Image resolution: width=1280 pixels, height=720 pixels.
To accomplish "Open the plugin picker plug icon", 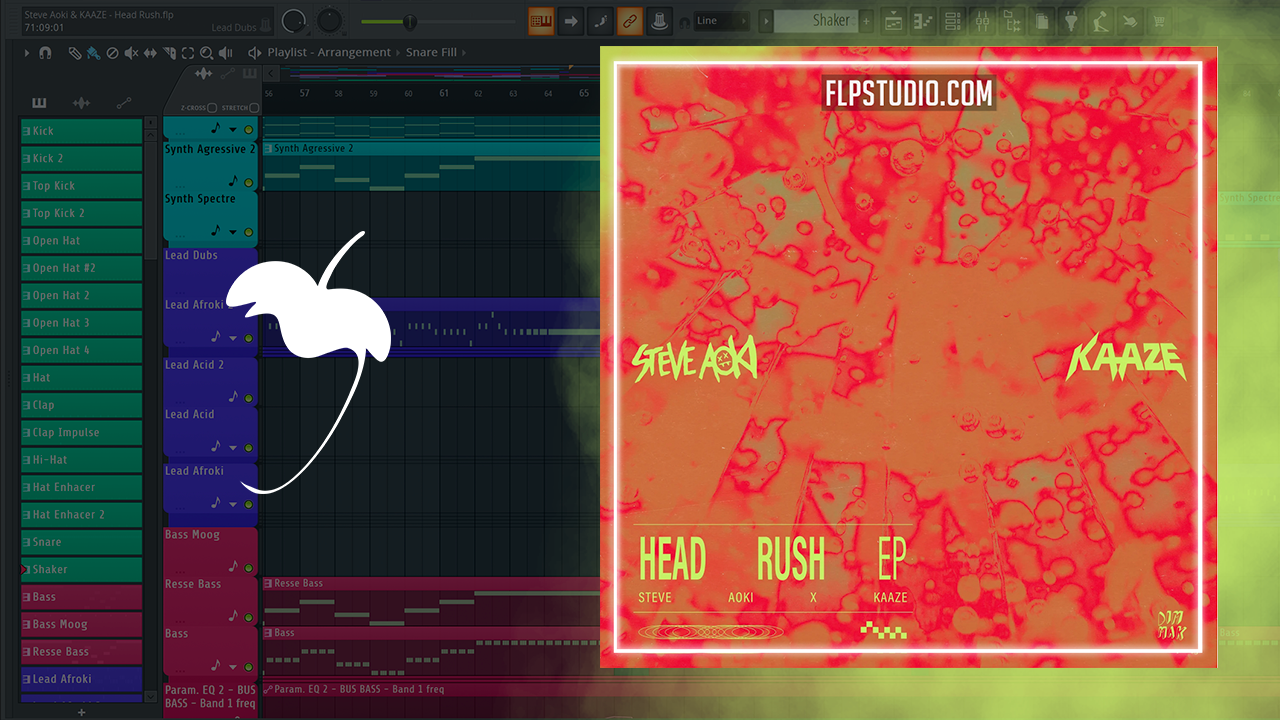I will [1071, 20].
